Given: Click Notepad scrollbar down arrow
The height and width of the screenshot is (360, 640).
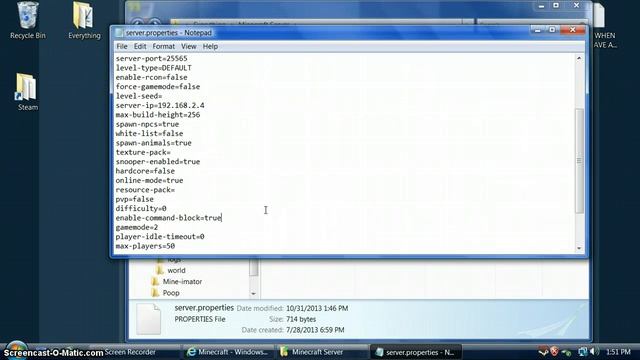Looking at the screenshot, I should click(x=579, y=248).
